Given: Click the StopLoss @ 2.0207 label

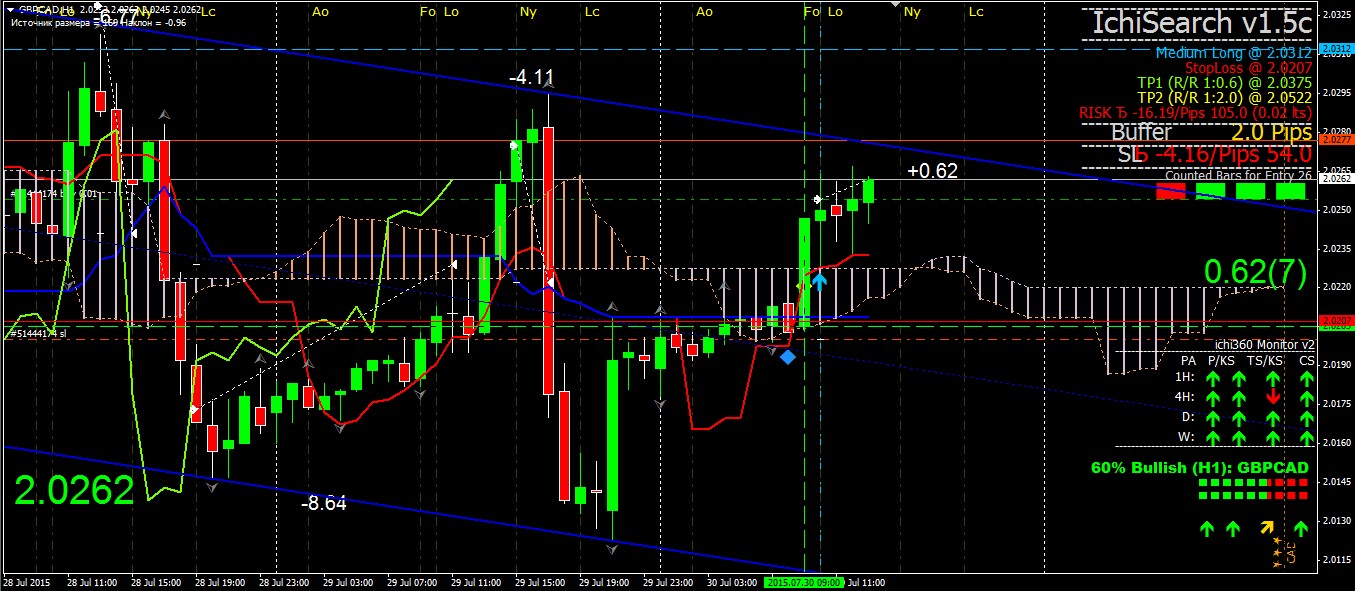Looking at the screenshot, I should click(1248, 68).
